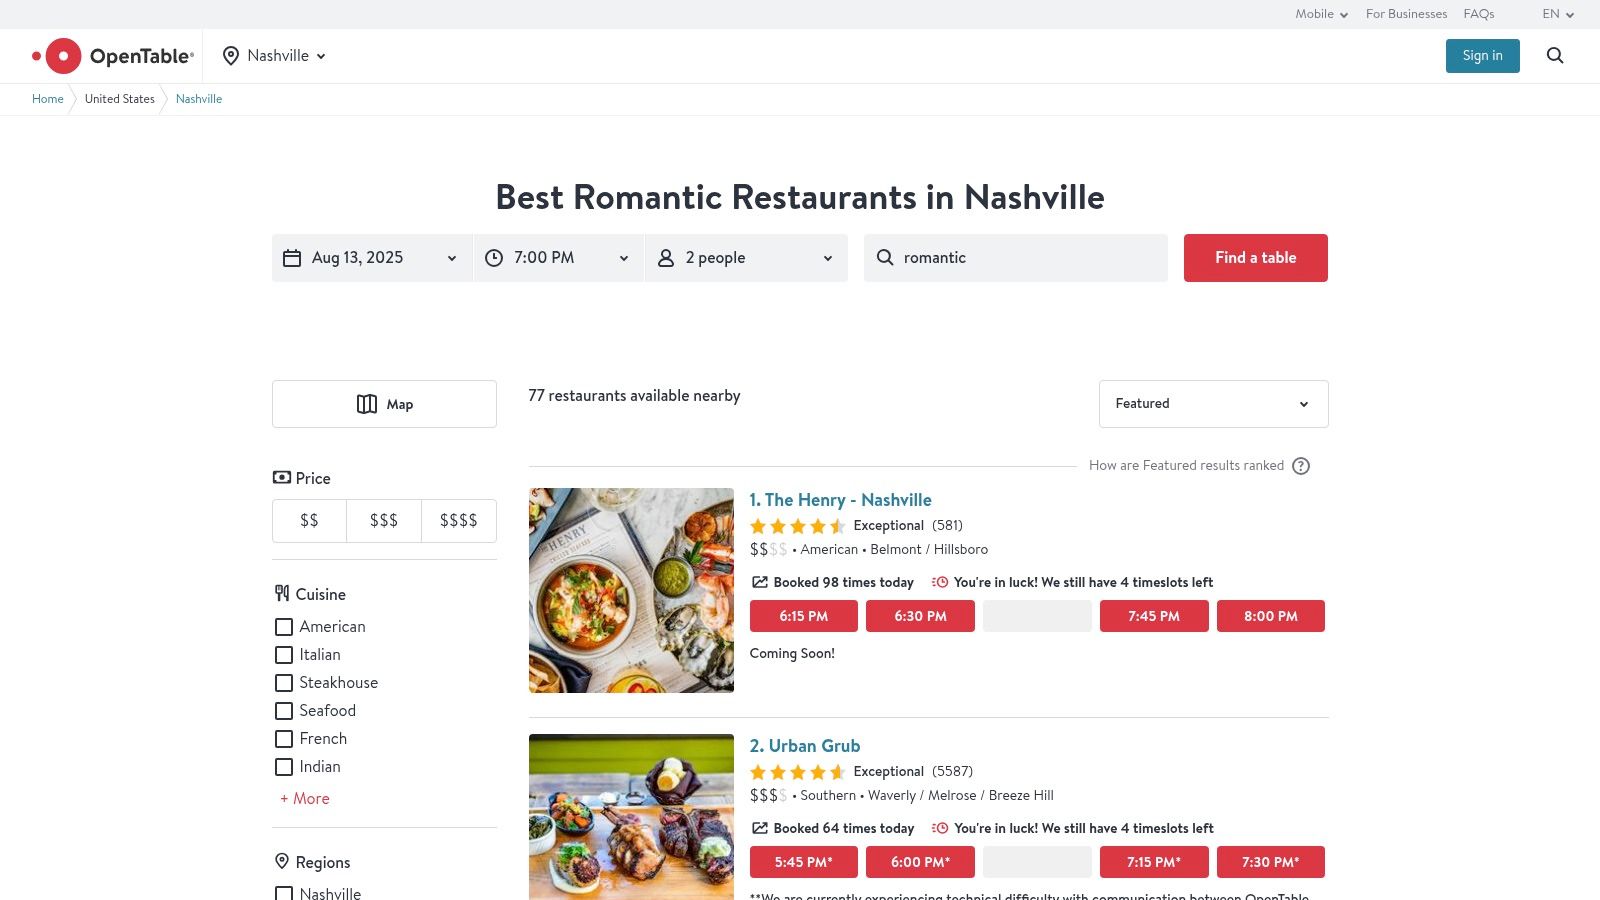Click Urban Grub's booked-today chart icon
1600x900 pixels.
(x=760, y=828)
